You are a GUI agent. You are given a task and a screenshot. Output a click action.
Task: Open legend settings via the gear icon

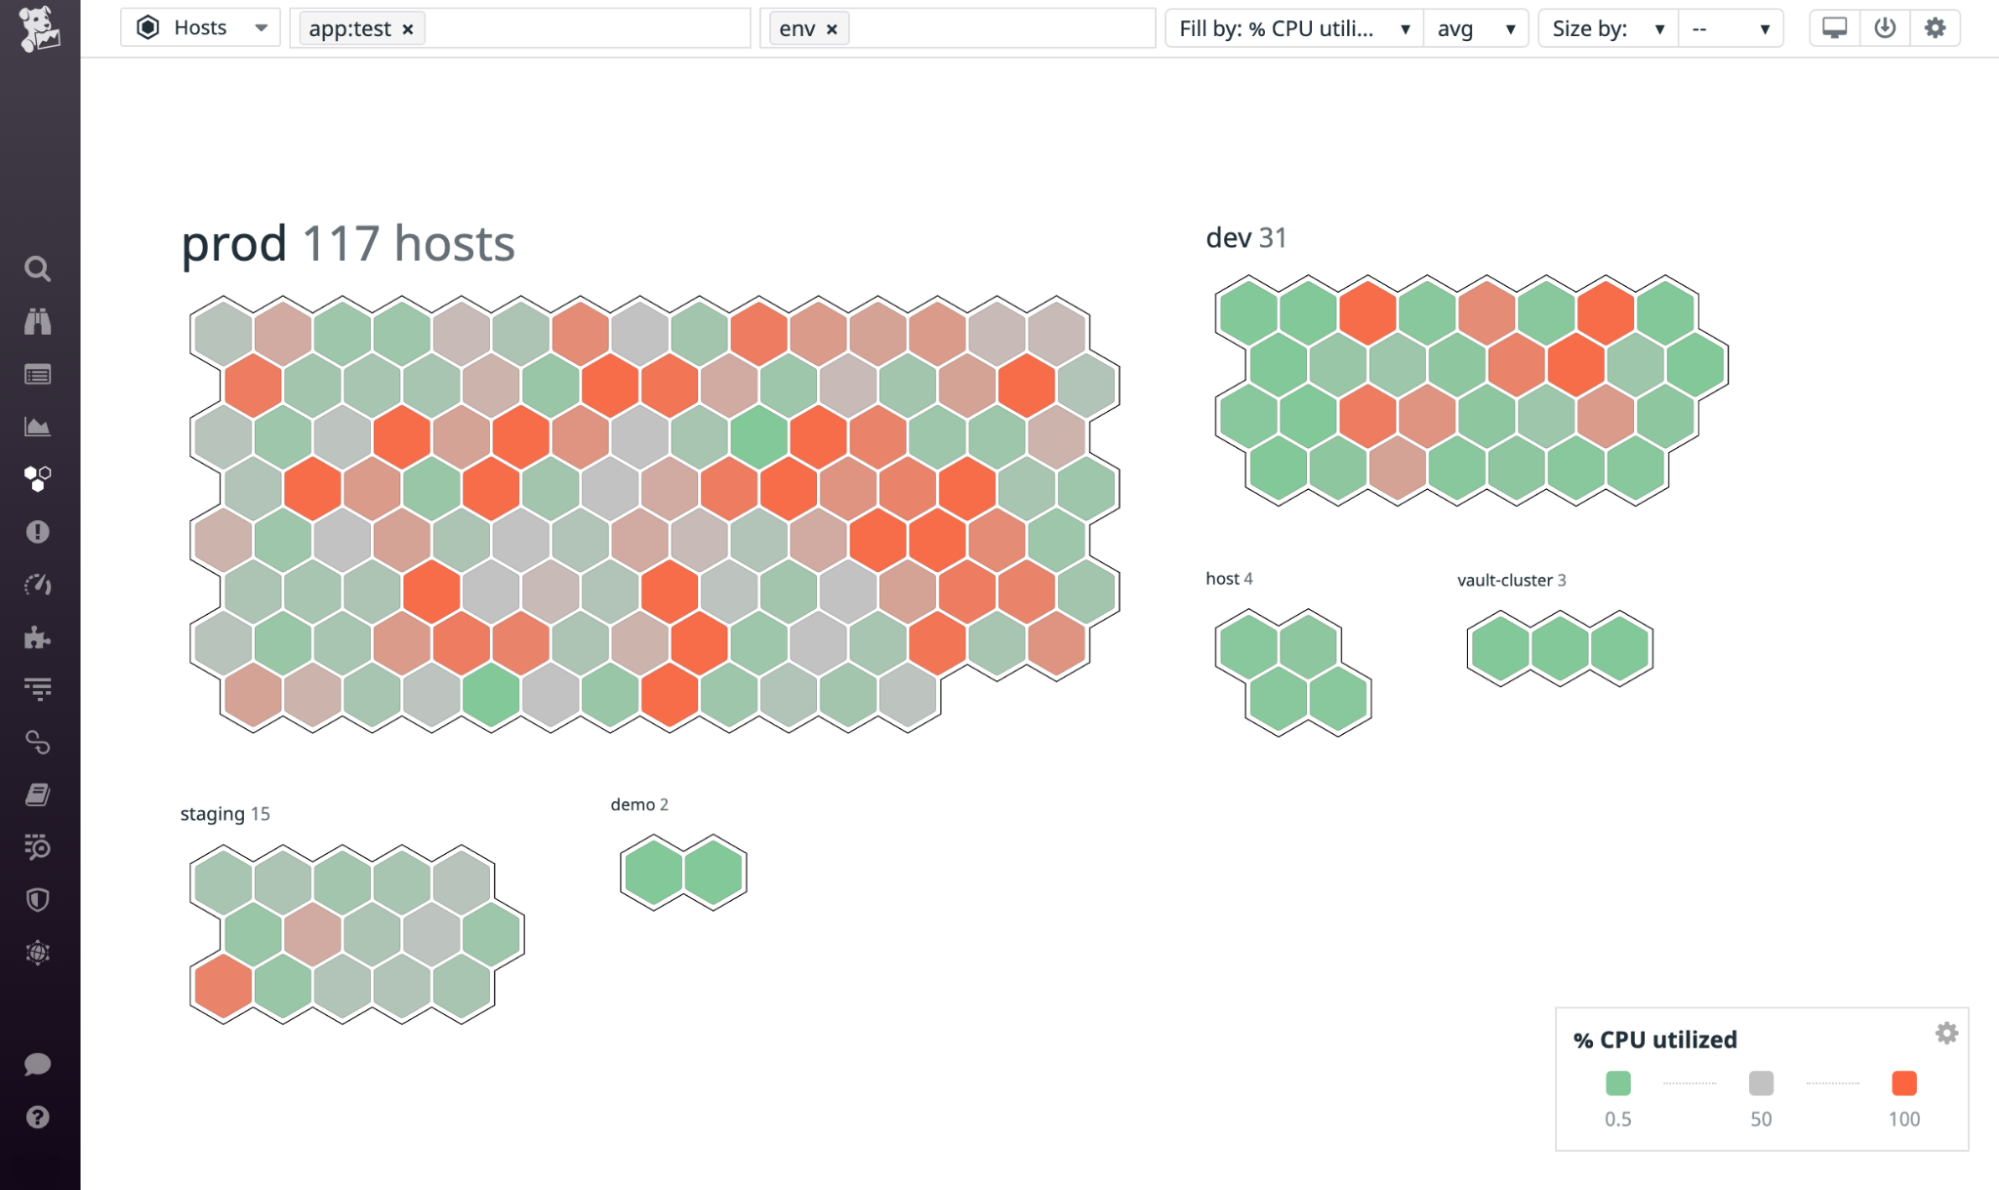(x=1946, y=1033)
